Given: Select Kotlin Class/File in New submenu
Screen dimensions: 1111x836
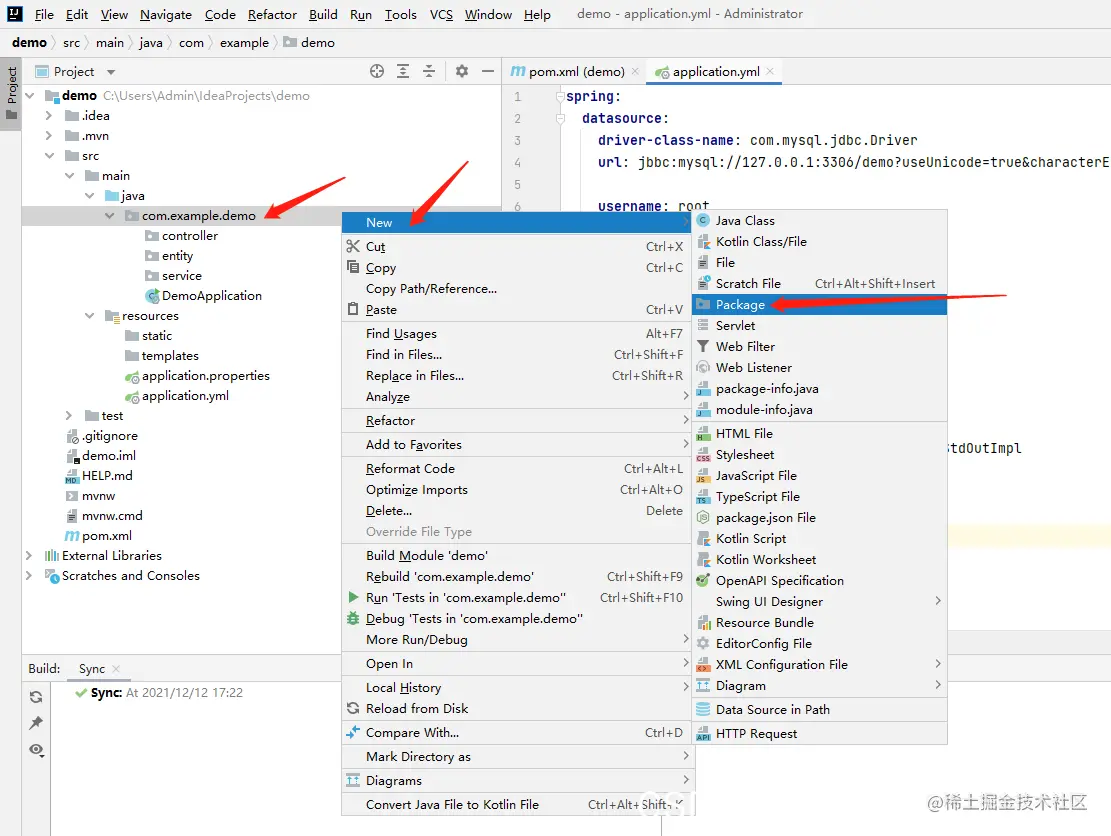Looking at the screenshot, I should click(x=819, y=242).
